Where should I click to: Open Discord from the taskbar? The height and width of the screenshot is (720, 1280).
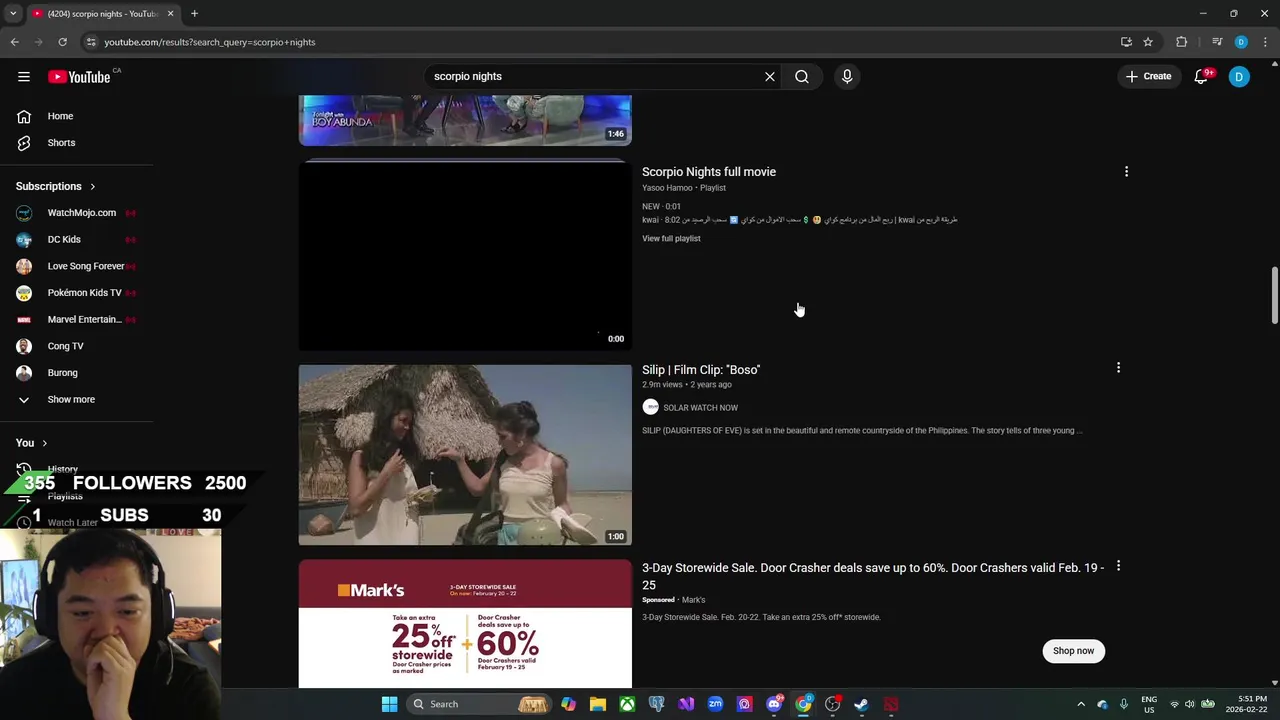tap(774, 704)
